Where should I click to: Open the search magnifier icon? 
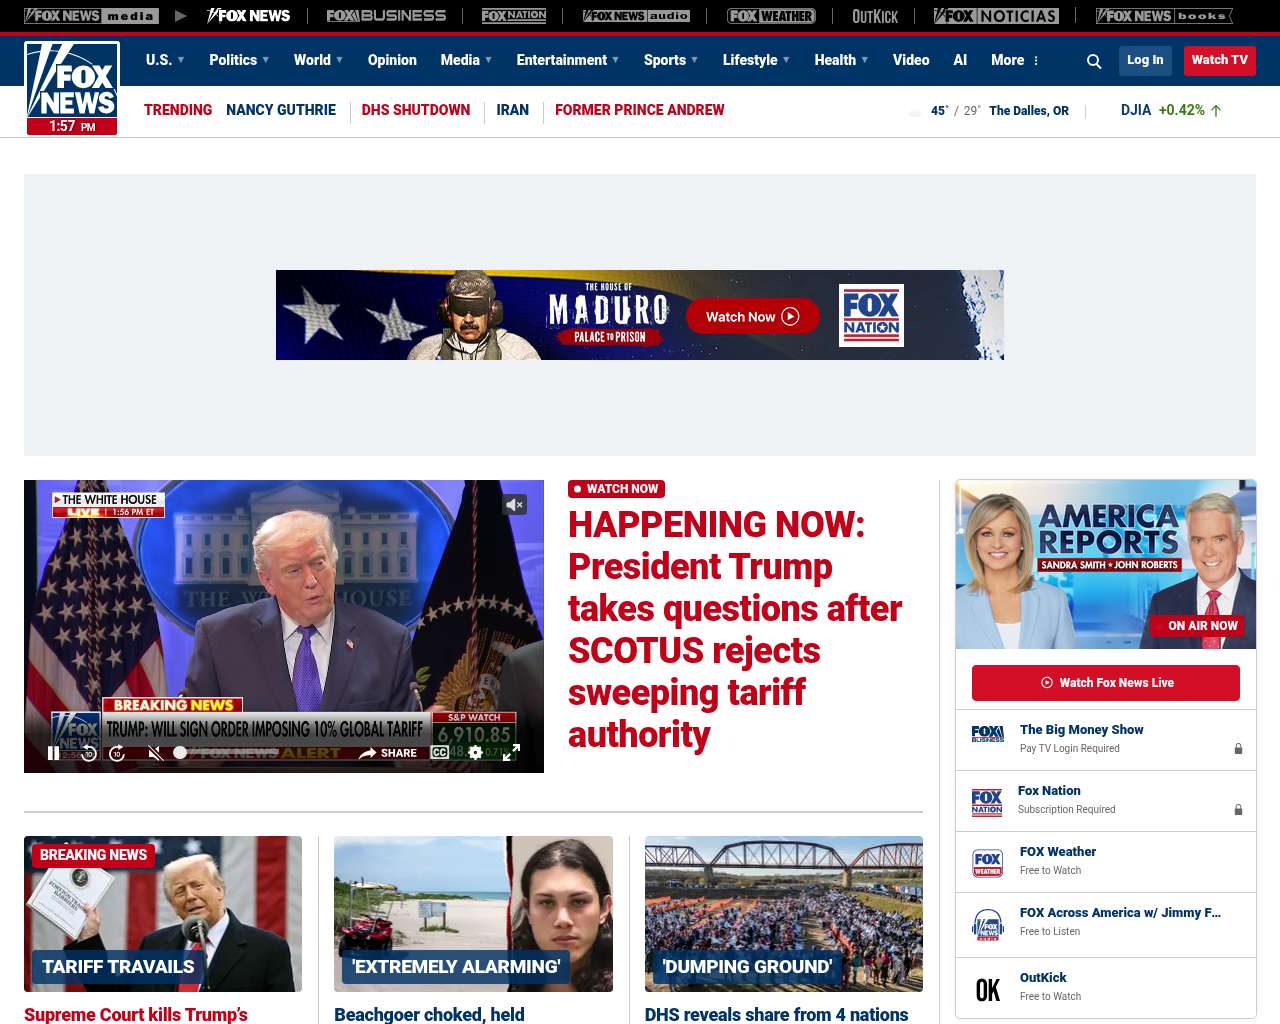(x=1094, y=61)
